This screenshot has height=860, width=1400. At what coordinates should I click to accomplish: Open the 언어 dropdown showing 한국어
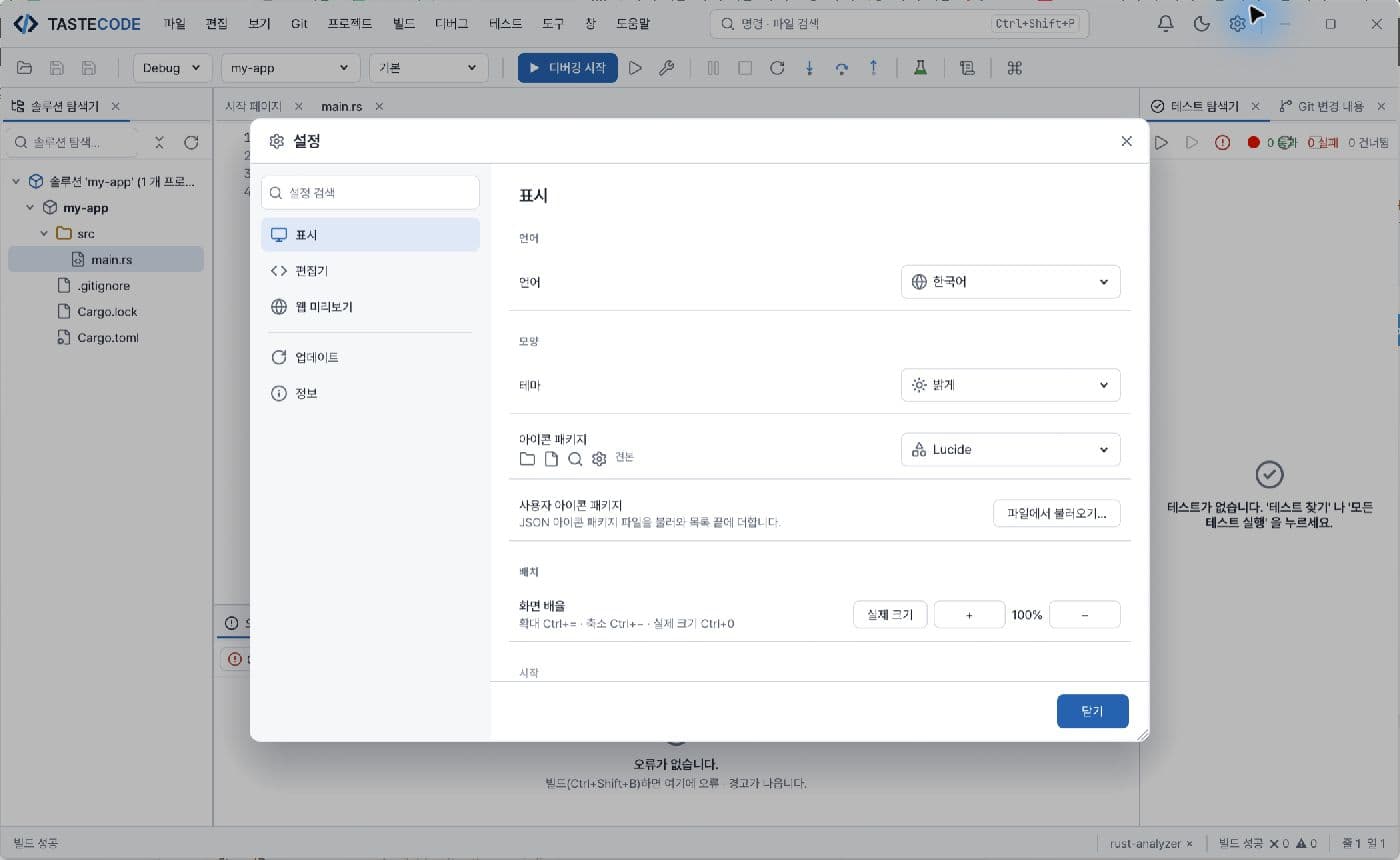pos(1010,282)
